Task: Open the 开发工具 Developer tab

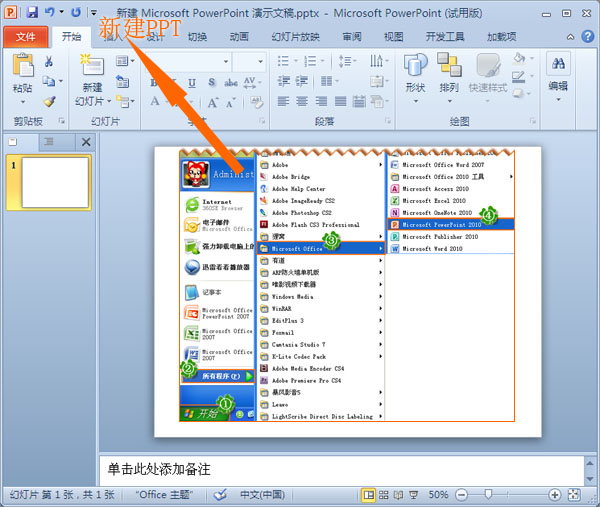Action: click(445, 37)
